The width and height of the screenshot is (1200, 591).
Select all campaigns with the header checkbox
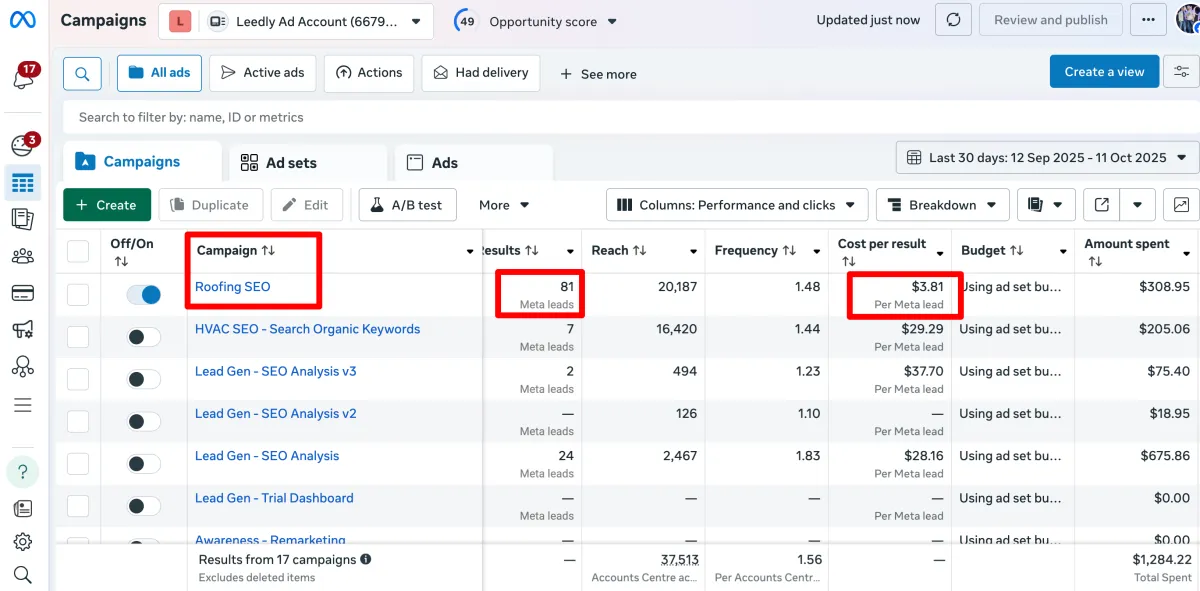tap(78, 251)
